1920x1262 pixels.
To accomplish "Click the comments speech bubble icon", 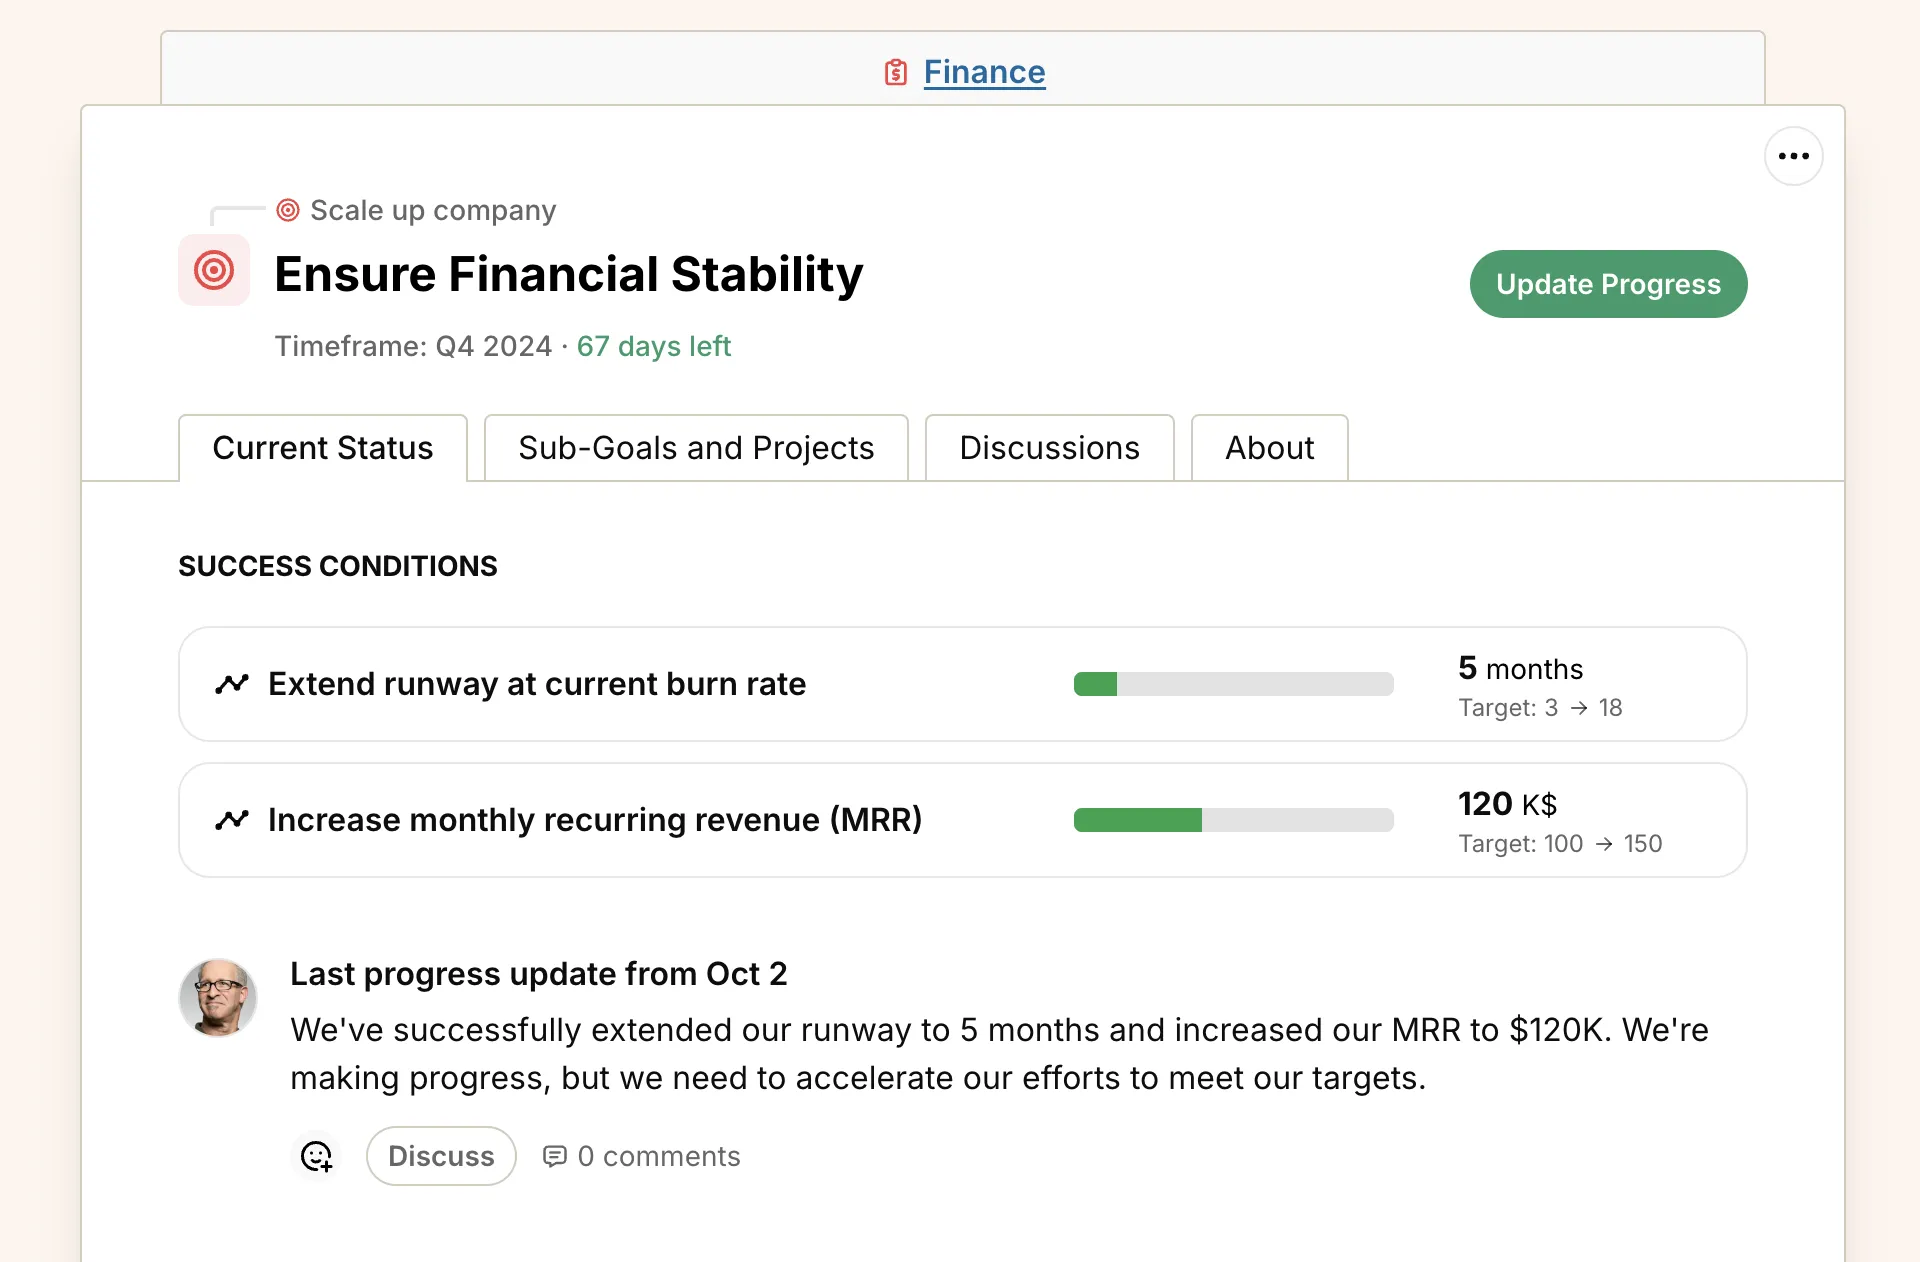I will [554, 1156].
